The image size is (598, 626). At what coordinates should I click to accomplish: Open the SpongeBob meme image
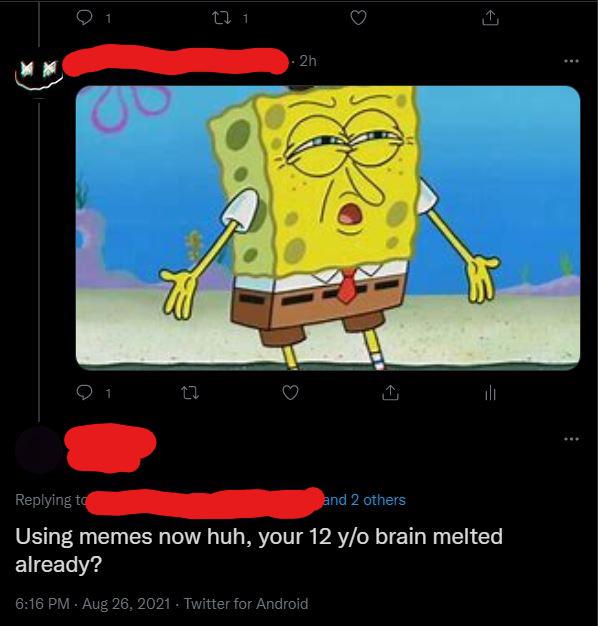(x=328, y=228)
